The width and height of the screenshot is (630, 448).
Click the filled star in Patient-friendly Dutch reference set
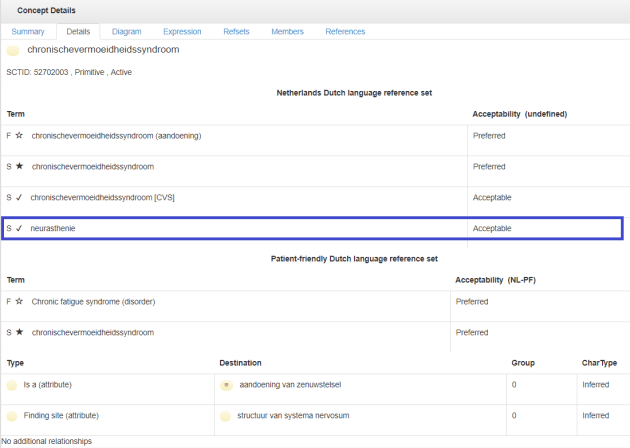pyautogui.click(x=19, y=333)
